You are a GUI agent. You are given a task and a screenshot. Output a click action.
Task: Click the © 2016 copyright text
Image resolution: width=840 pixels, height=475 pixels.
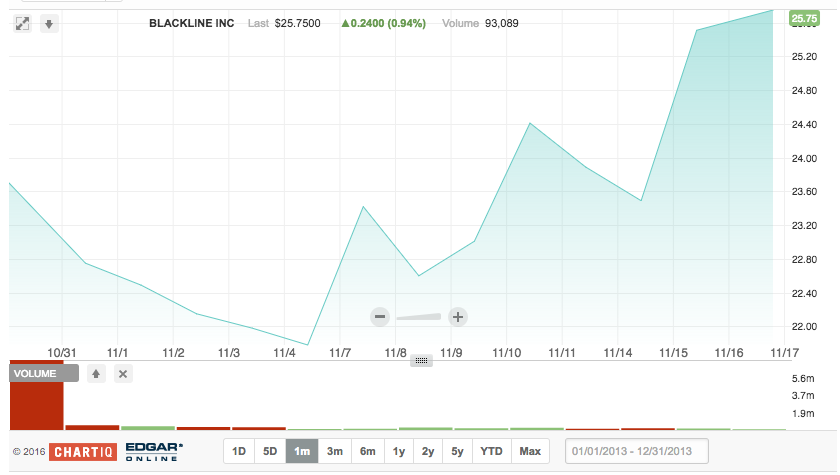pos(29,451)
